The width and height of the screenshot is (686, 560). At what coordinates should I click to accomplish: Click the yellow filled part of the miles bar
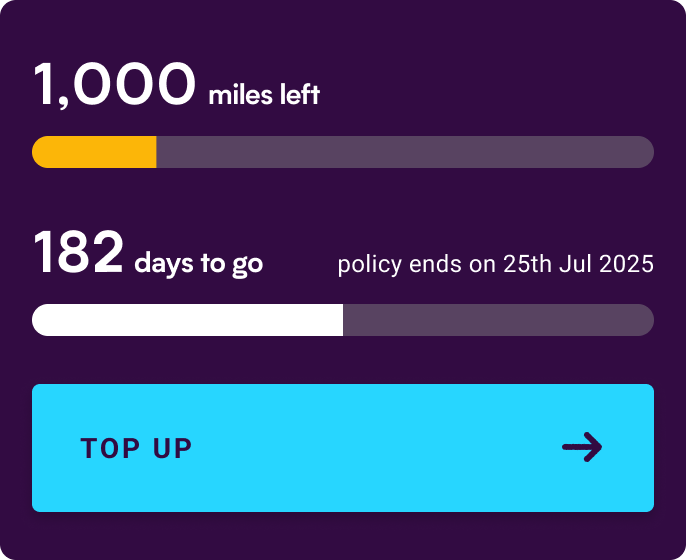(95, 152)
